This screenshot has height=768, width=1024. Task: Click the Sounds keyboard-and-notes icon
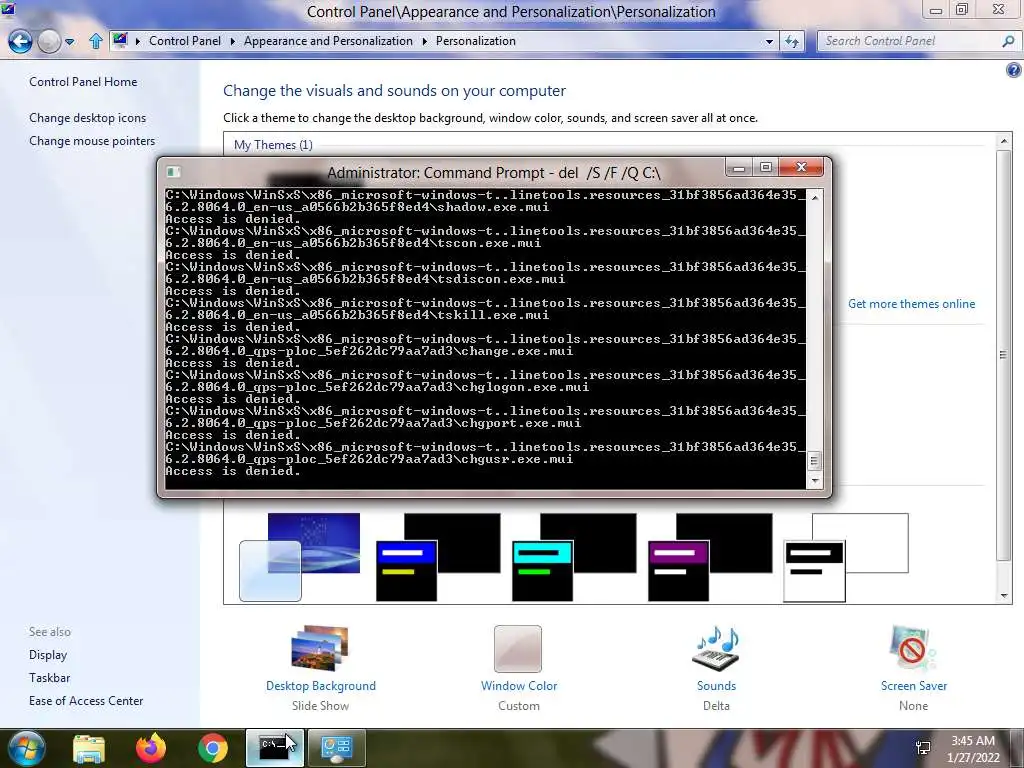pos(716,648)
